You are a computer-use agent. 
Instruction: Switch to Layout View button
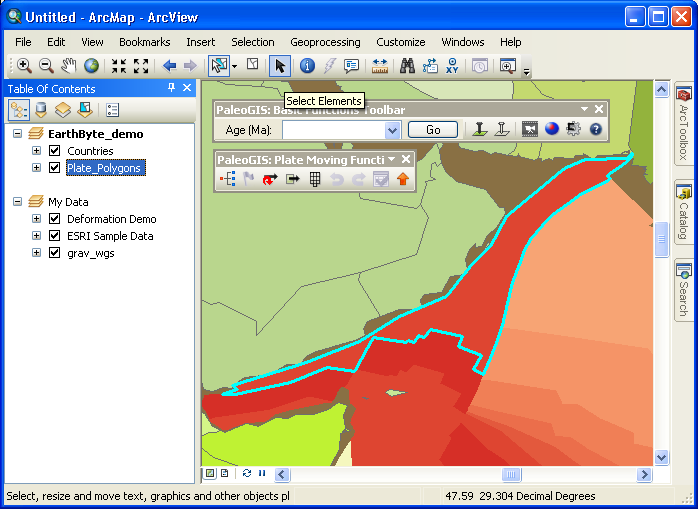[x=225, y=473]
